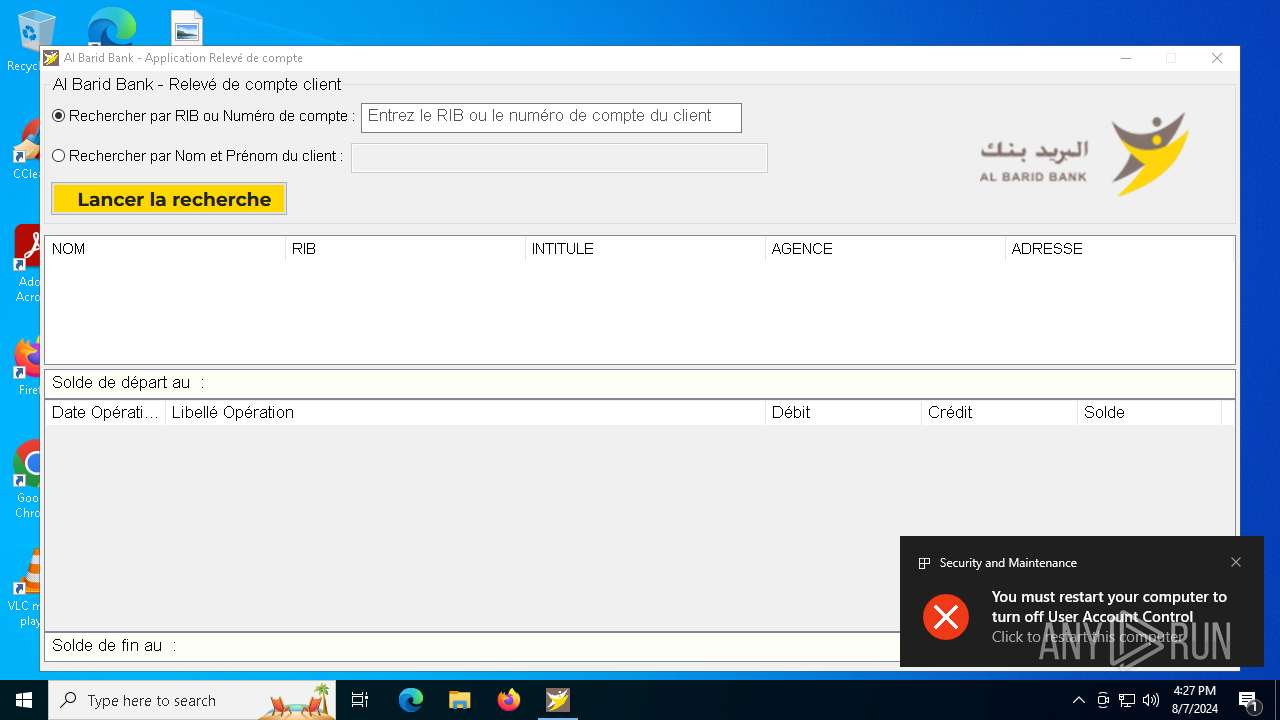Open the Windows Start menu
1280x720 pixels.
pyautogui.click(x=24, y=700)
